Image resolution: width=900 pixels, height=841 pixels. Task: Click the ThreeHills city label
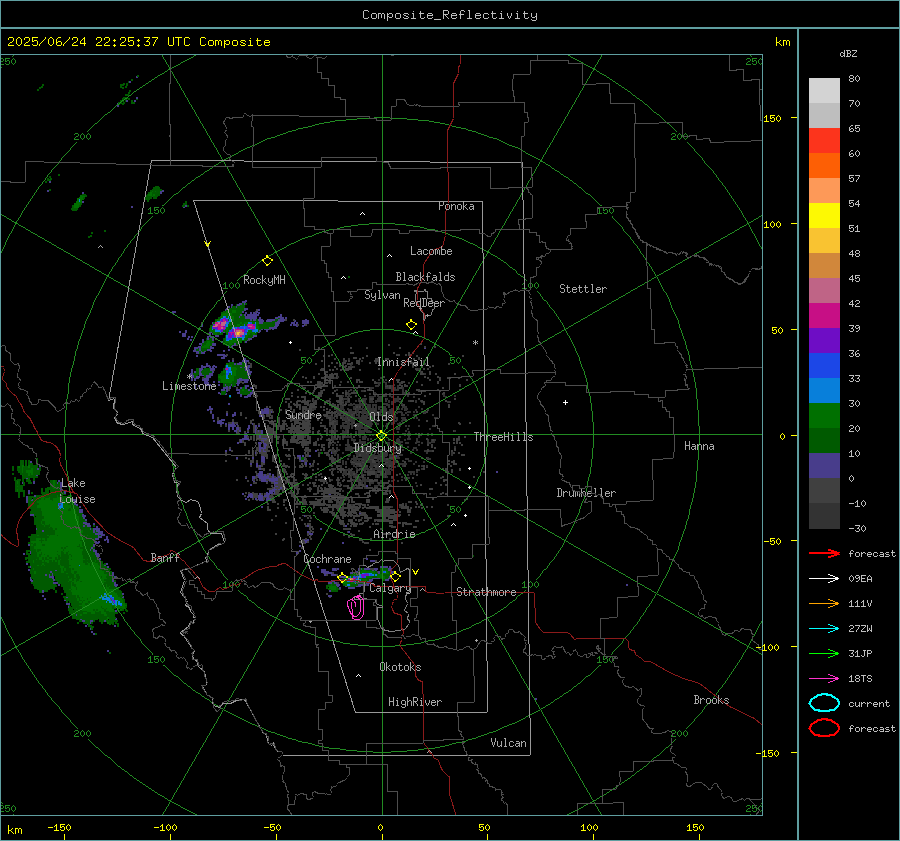pos(503,437)
